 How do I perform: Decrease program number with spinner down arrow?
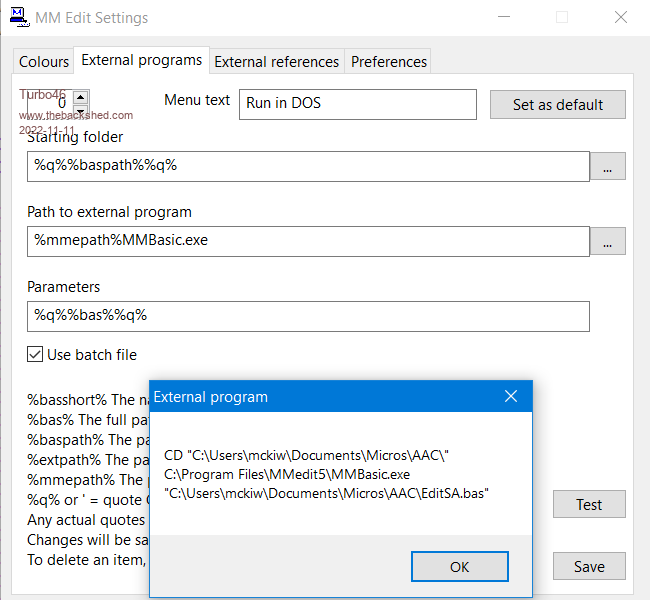point(81,109)
